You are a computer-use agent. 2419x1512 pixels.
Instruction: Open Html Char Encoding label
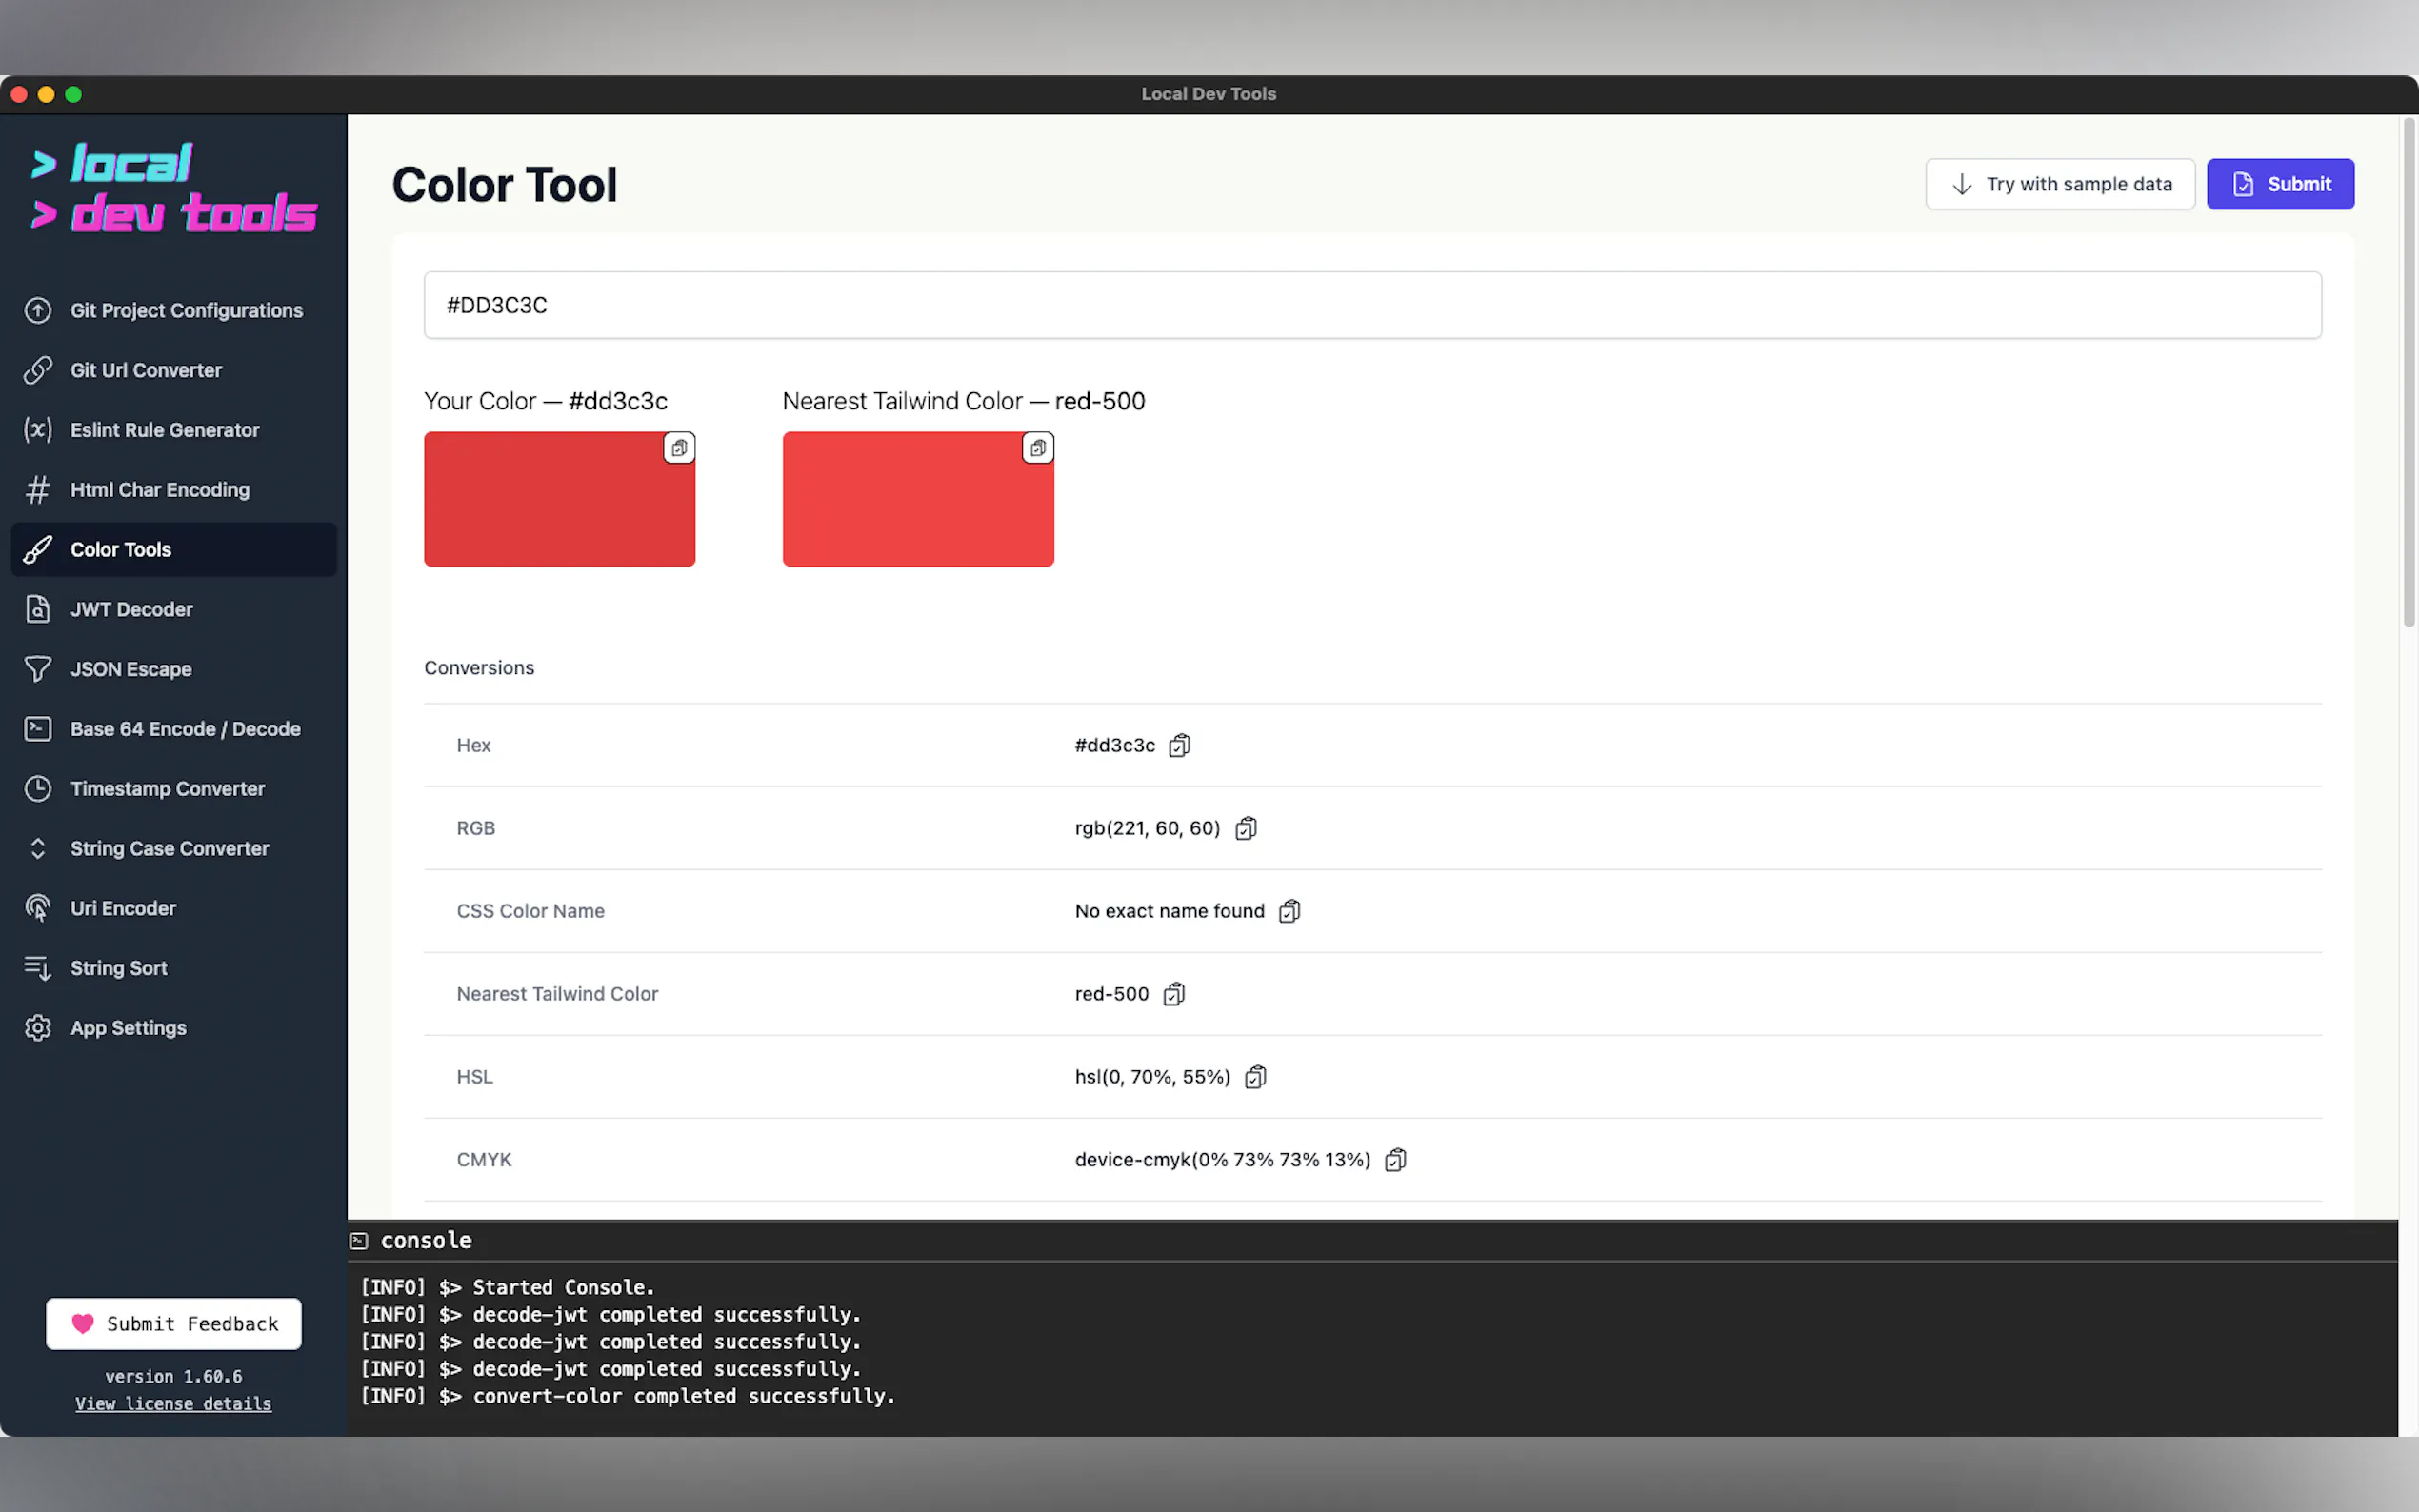pyautogui.click(x=160, y=490)
